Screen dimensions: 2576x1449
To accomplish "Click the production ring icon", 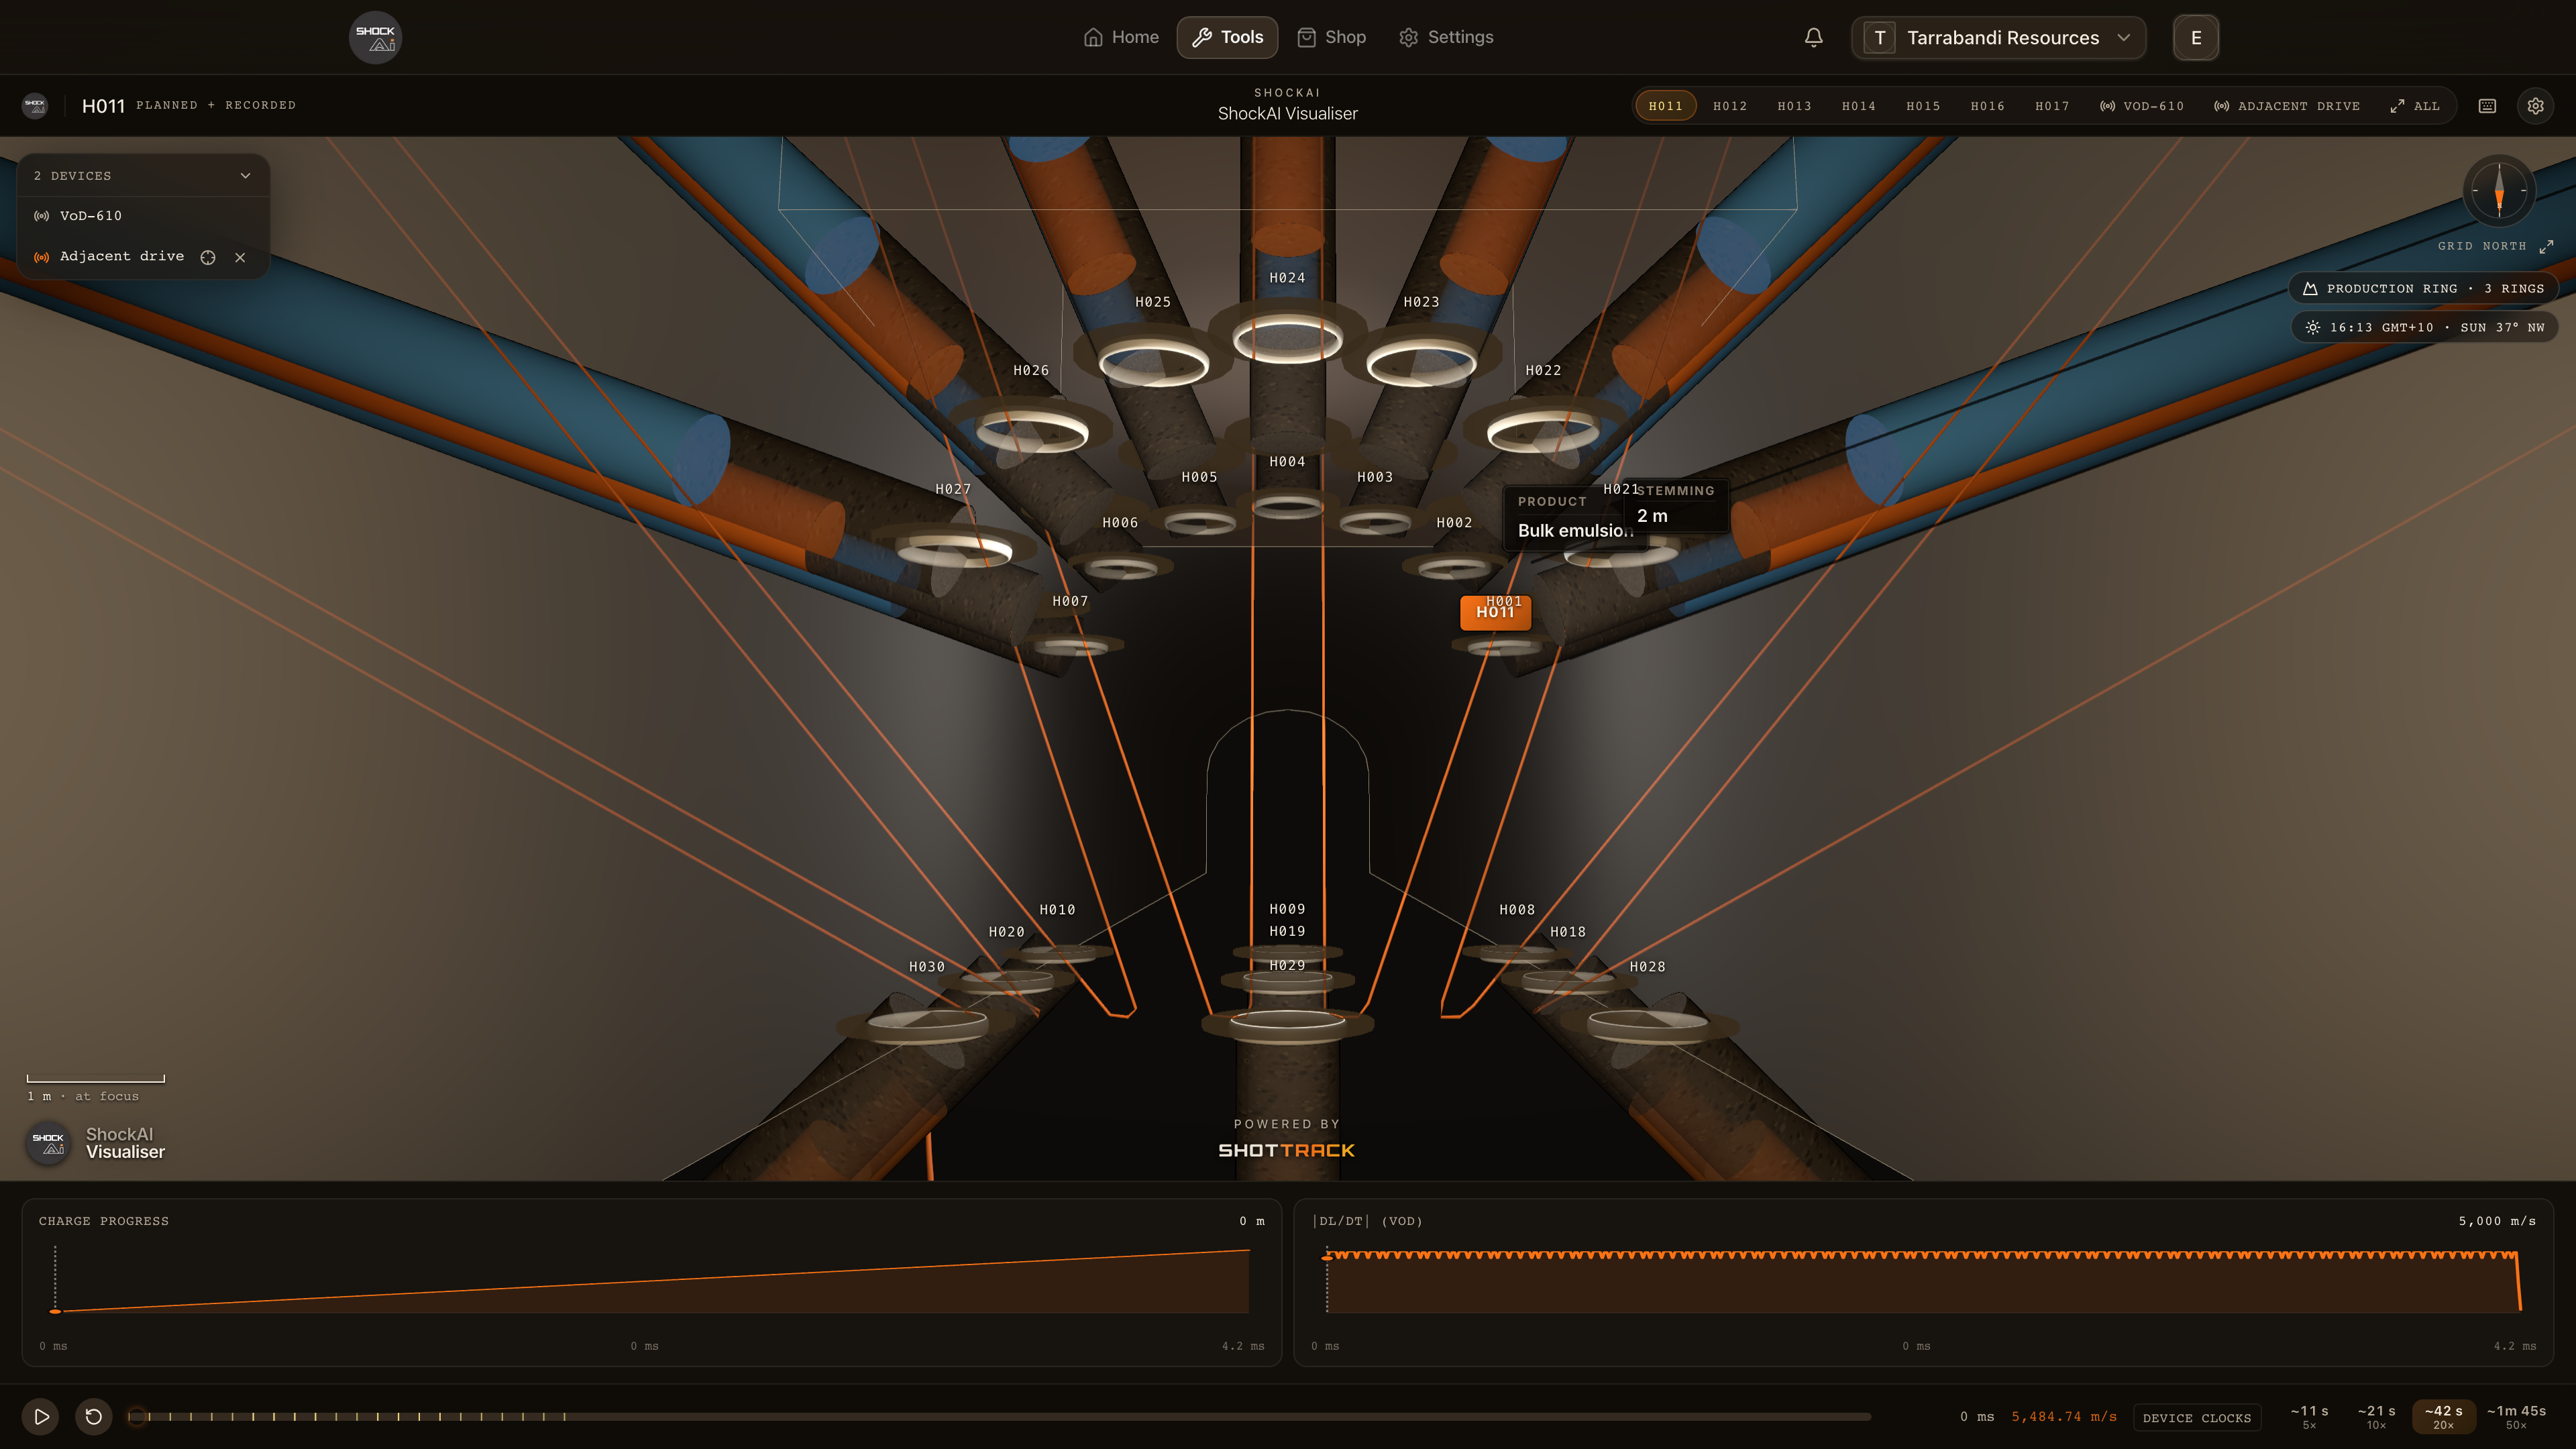I will pos(2310,289).
